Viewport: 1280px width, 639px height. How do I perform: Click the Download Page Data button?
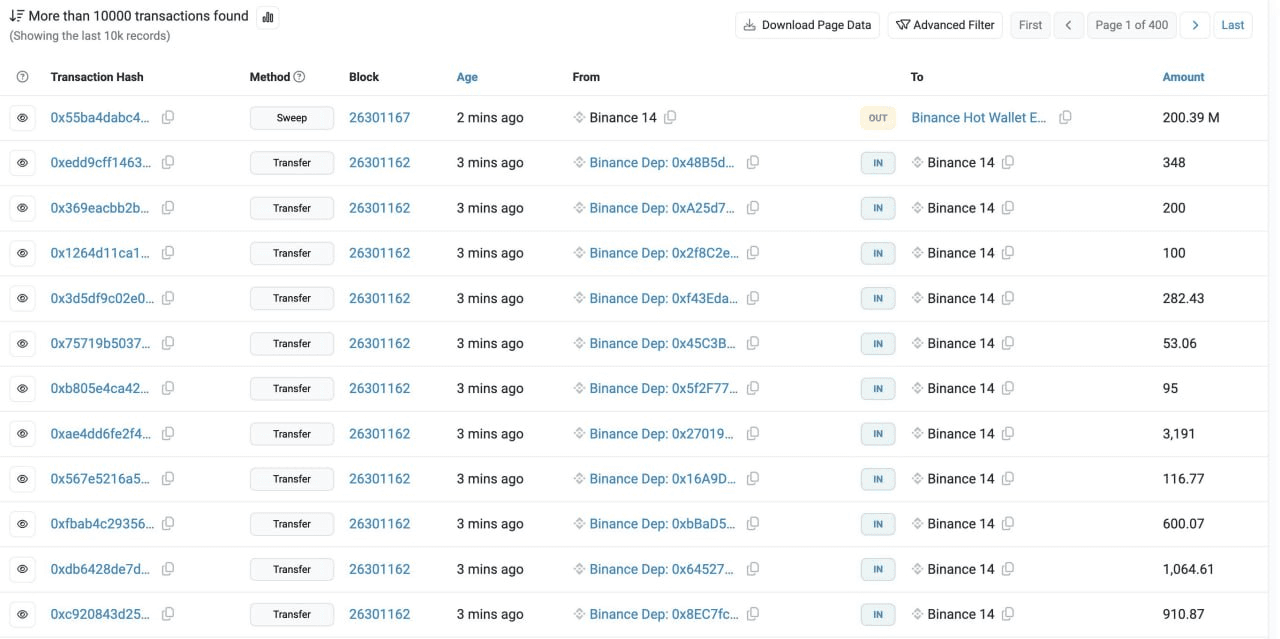coord(807,25)
